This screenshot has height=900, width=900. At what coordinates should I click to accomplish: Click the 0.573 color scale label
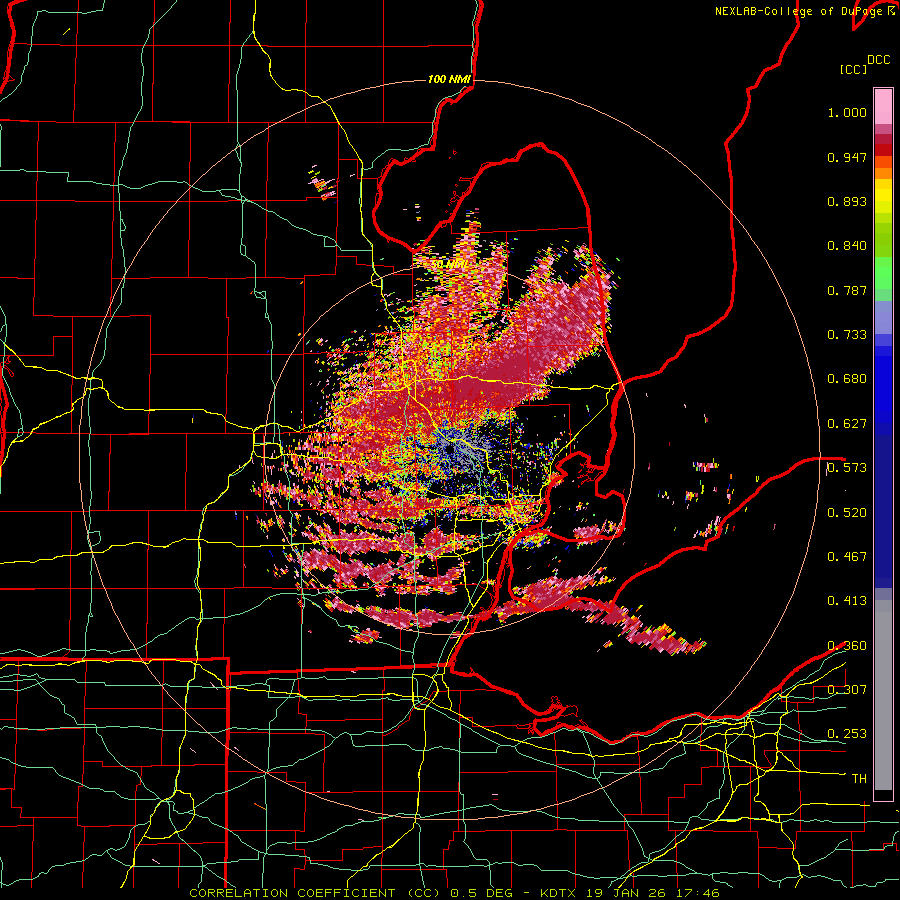tap(847, 467)
